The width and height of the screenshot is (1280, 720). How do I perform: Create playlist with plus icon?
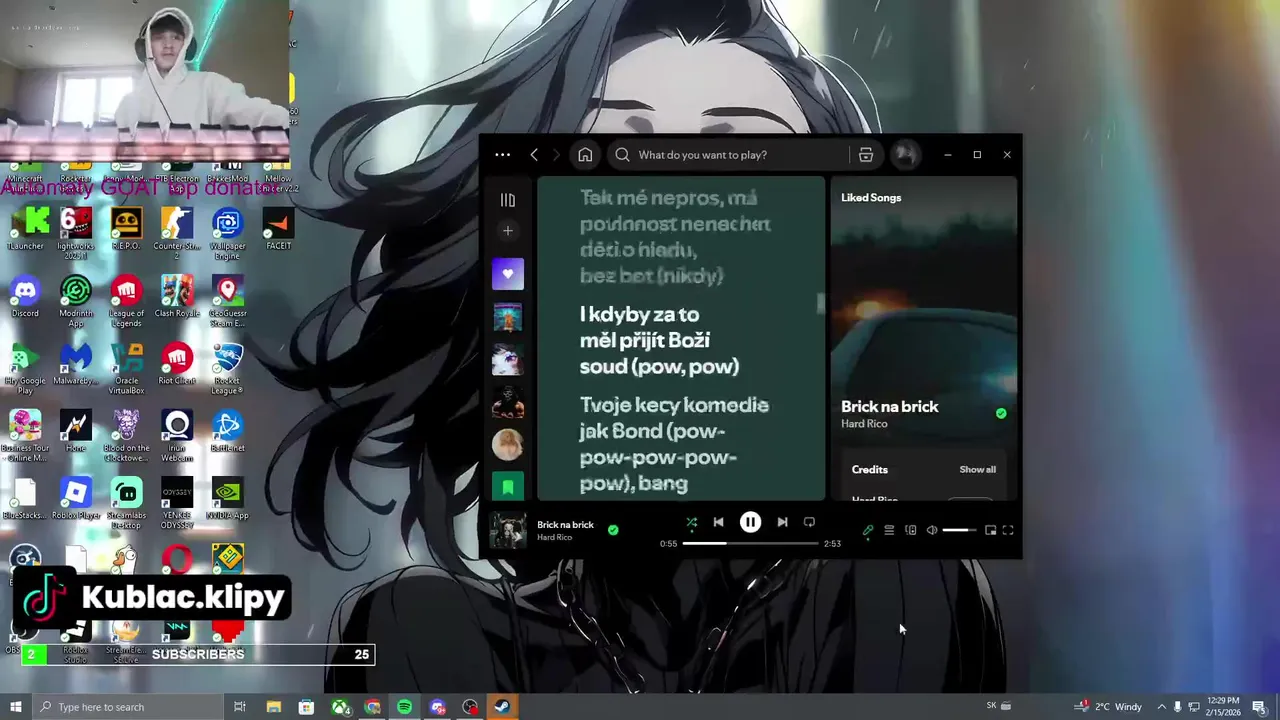(x=508, y=231)
